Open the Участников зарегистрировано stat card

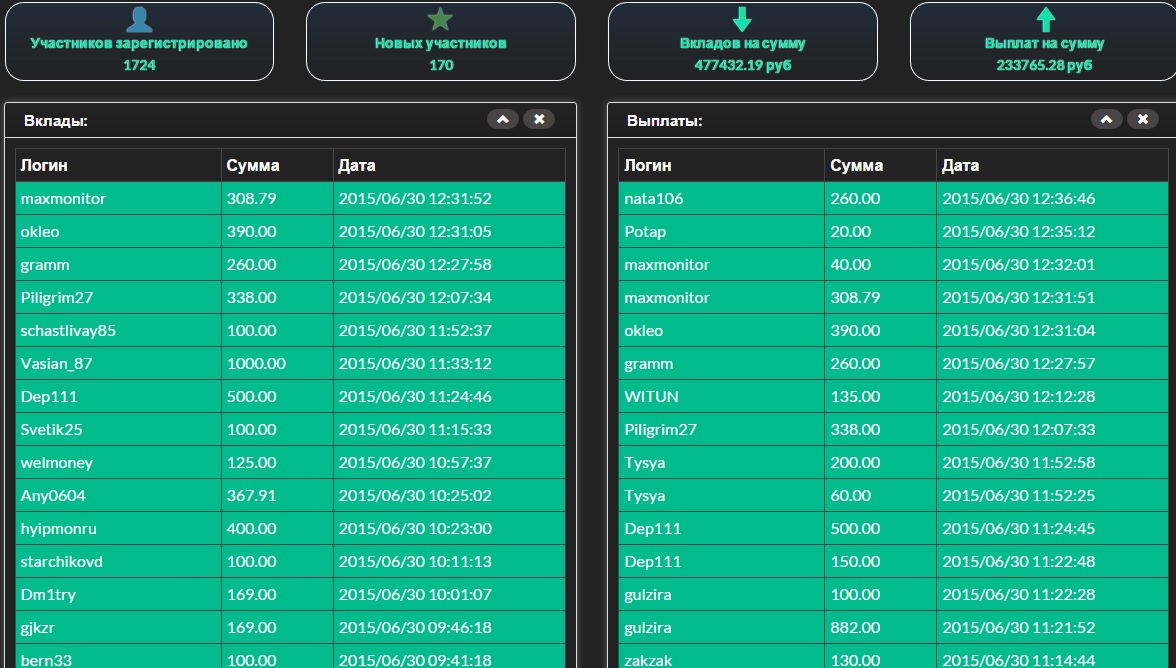[x=139, y=42]
